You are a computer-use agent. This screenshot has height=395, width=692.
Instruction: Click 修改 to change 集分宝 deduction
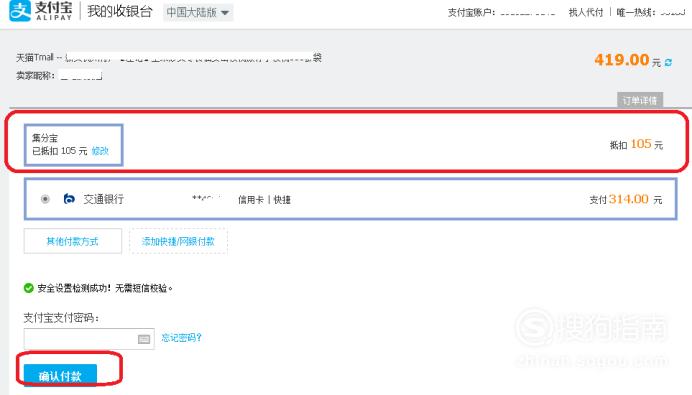pos(100,151)
